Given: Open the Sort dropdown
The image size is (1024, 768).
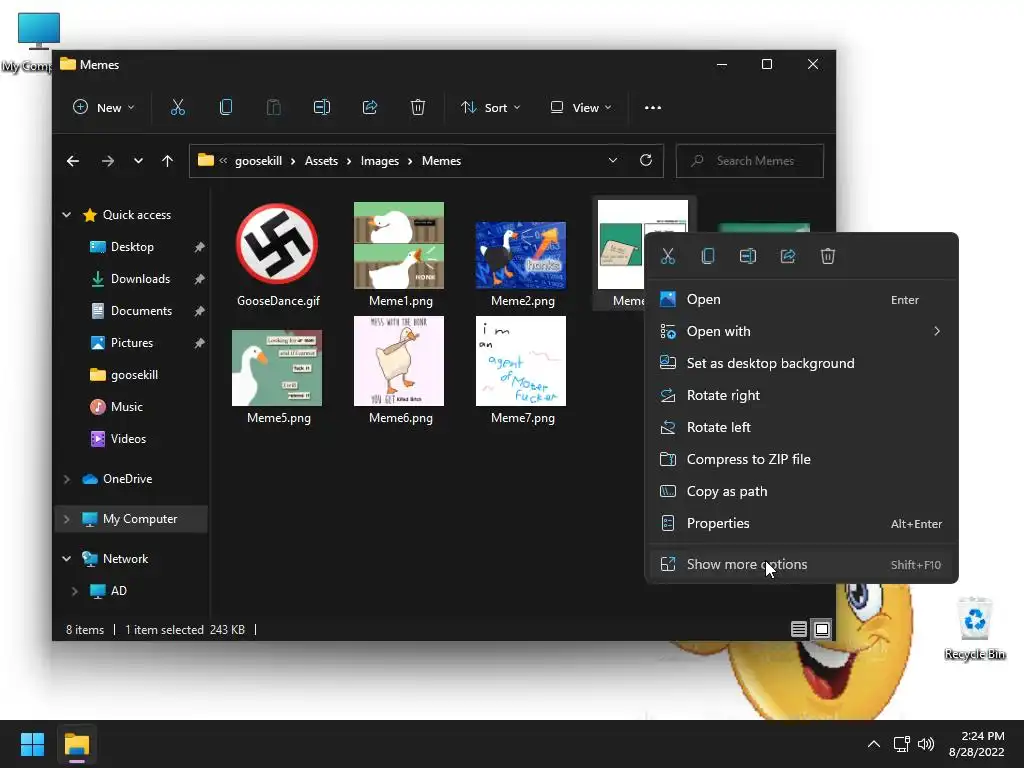Looking at the screenshot, I should pyautogui.click(x=490, y=108).
